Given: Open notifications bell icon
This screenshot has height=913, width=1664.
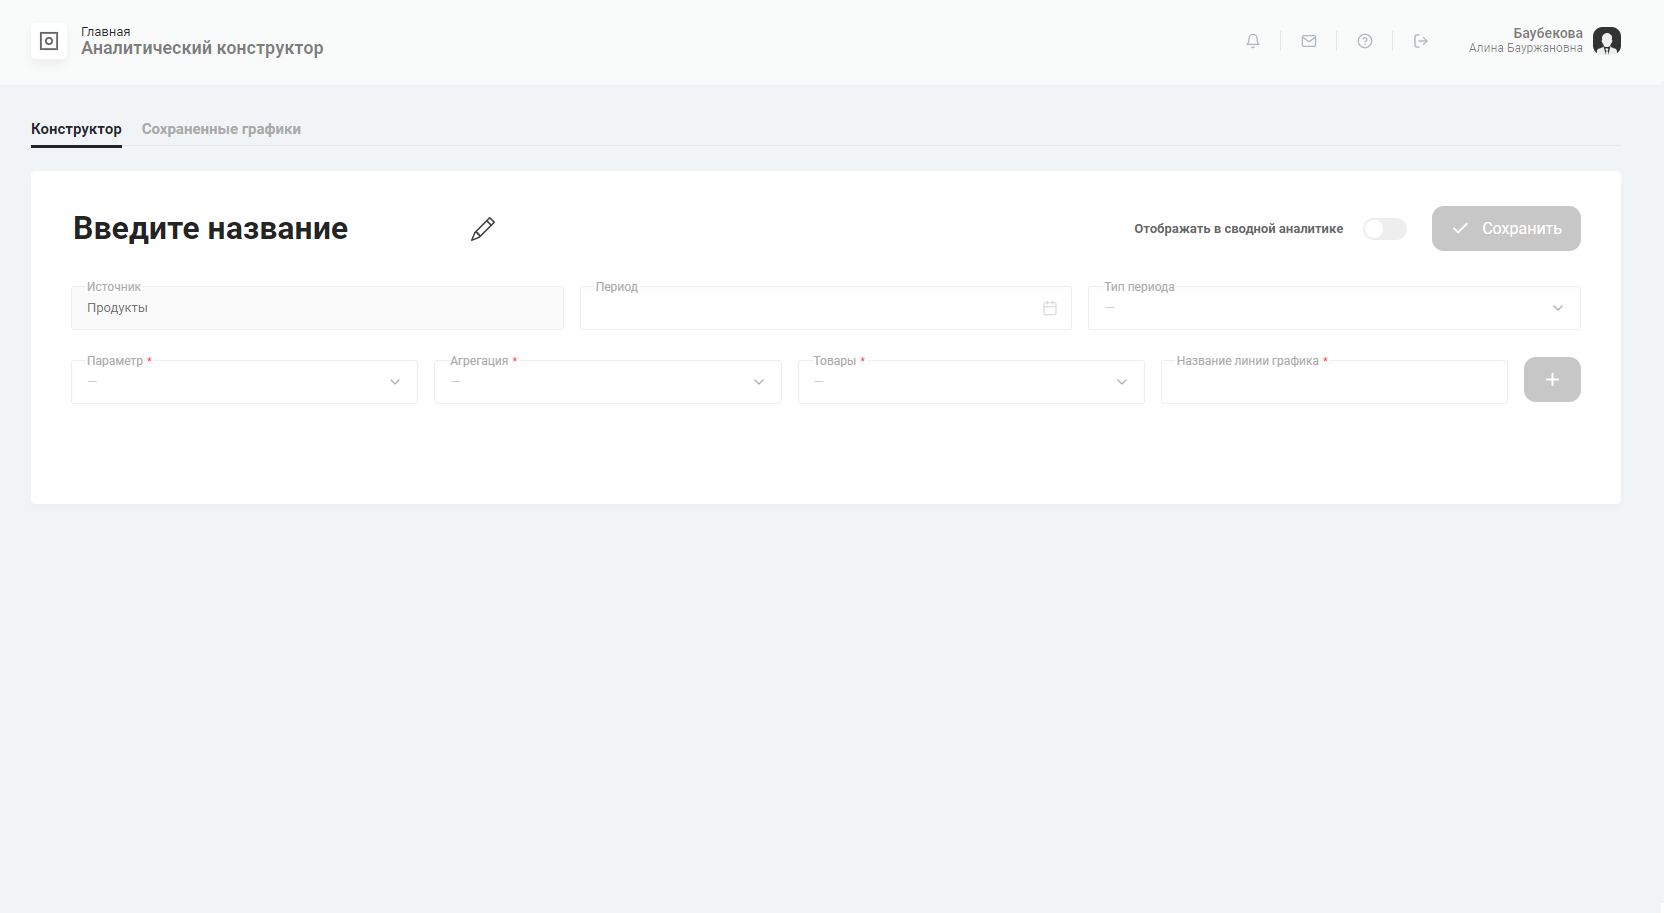Looking at the screenshot, I should tap(1253, 41).
